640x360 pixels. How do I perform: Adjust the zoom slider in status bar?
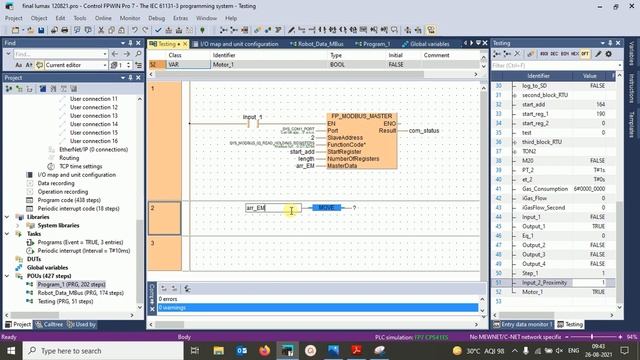pyautogui.click(x=592, y=337)
